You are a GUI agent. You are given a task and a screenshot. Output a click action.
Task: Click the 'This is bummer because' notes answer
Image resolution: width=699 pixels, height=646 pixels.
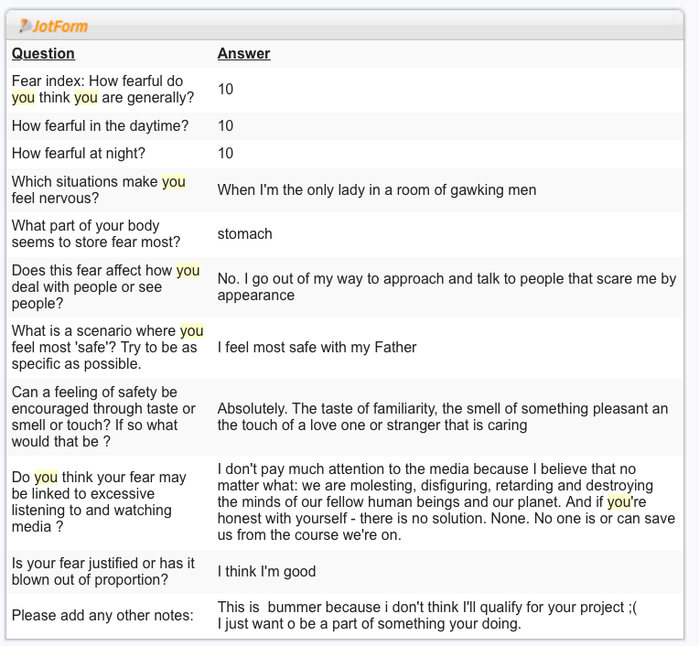click(x=427, y=616)
